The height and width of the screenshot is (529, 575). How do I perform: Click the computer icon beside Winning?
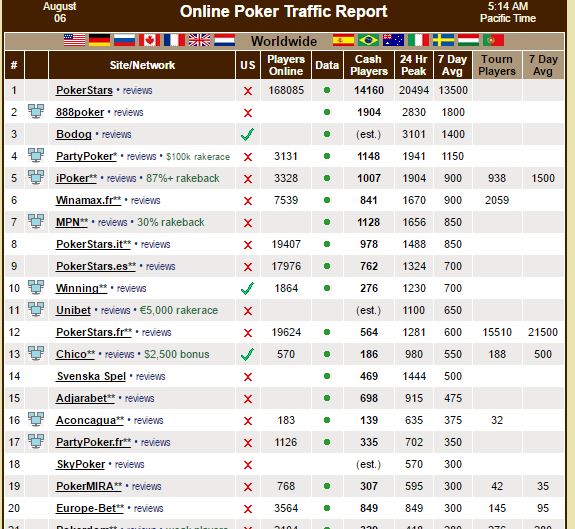tap(36, 287)
